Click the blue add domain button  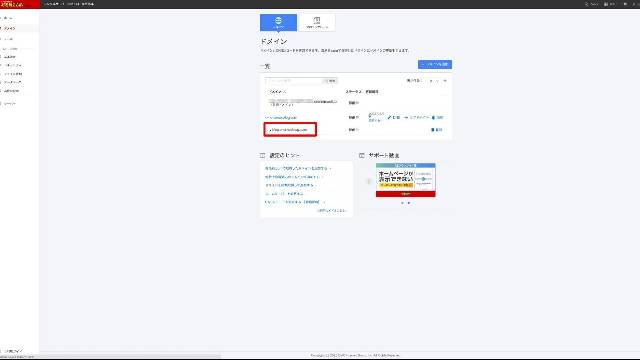435,64
